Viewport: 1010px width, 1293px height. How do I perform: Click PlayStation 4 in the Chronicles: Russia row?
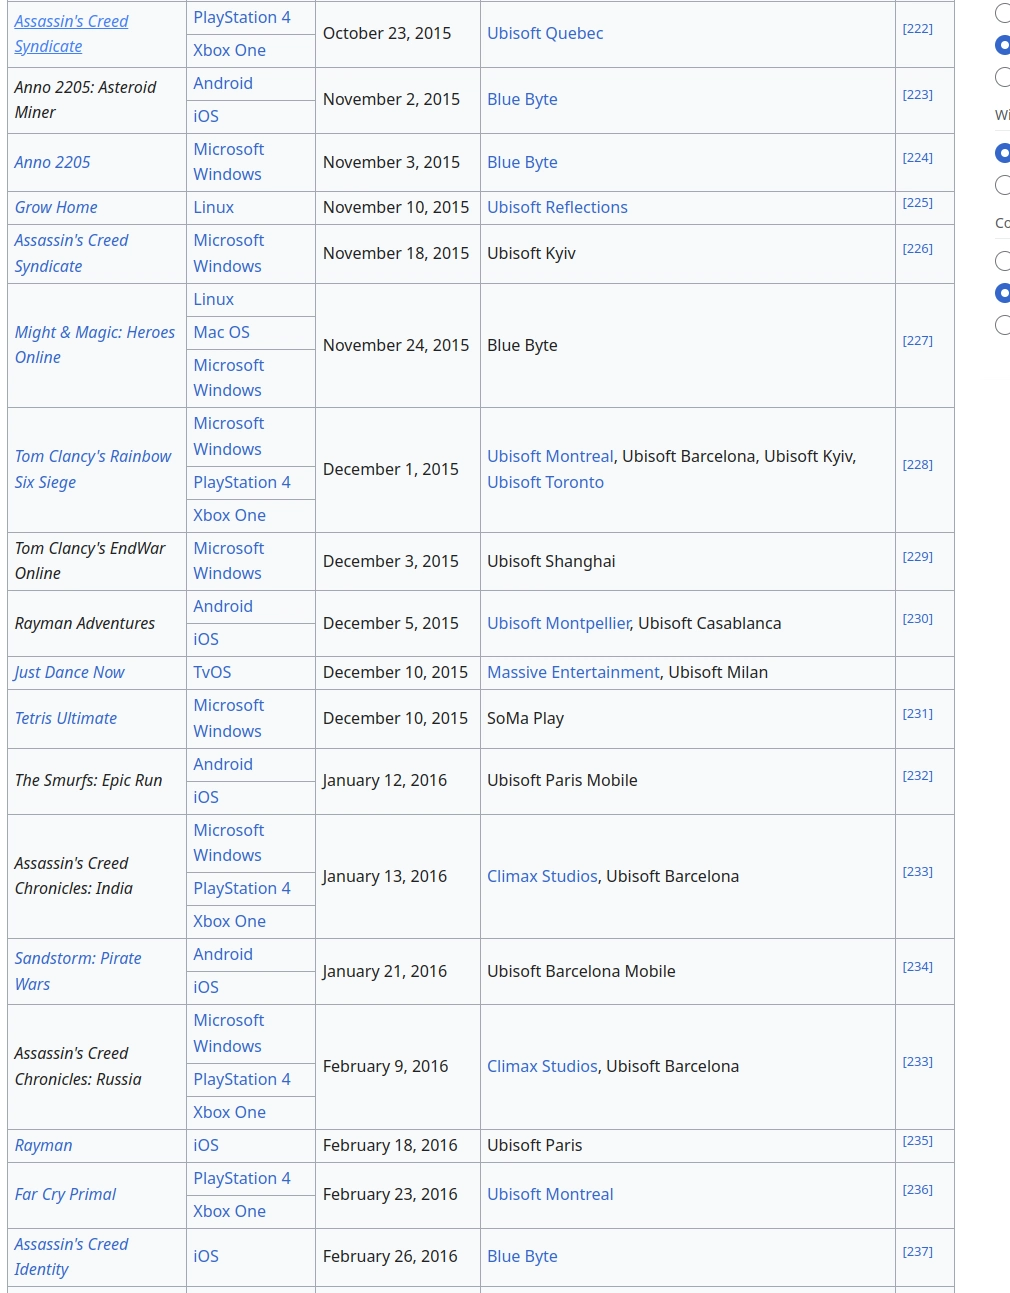point(242,1079)
